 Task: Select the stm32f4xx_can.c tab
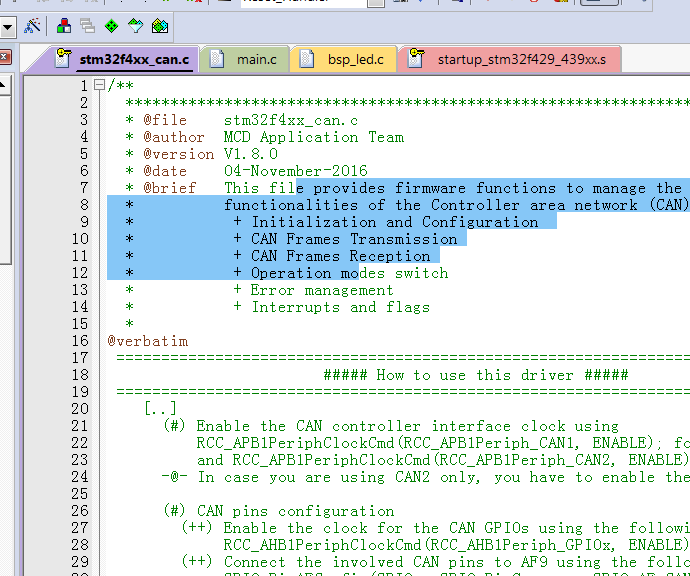point(134,59)
